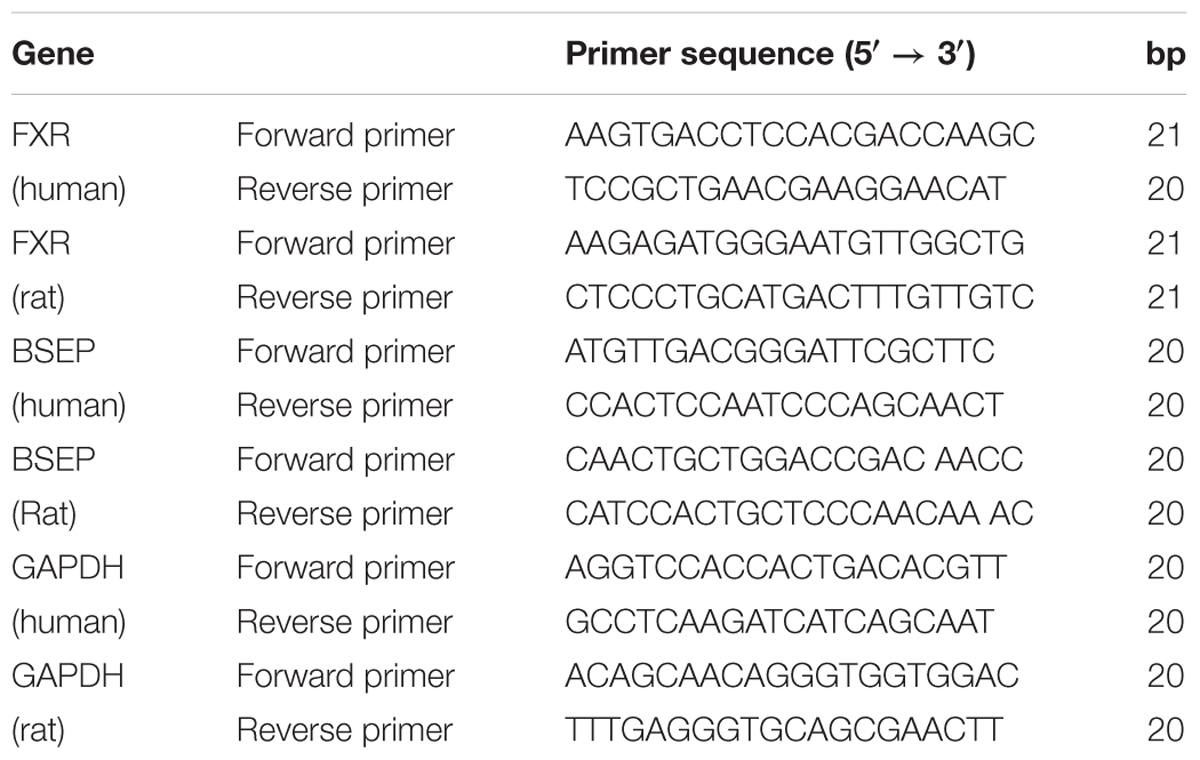The height and width of the screenshot is (760, 1200).
Task: Click sequence ACAGCAACAGGGTGGTGGAC
Action: pos(792,675)
